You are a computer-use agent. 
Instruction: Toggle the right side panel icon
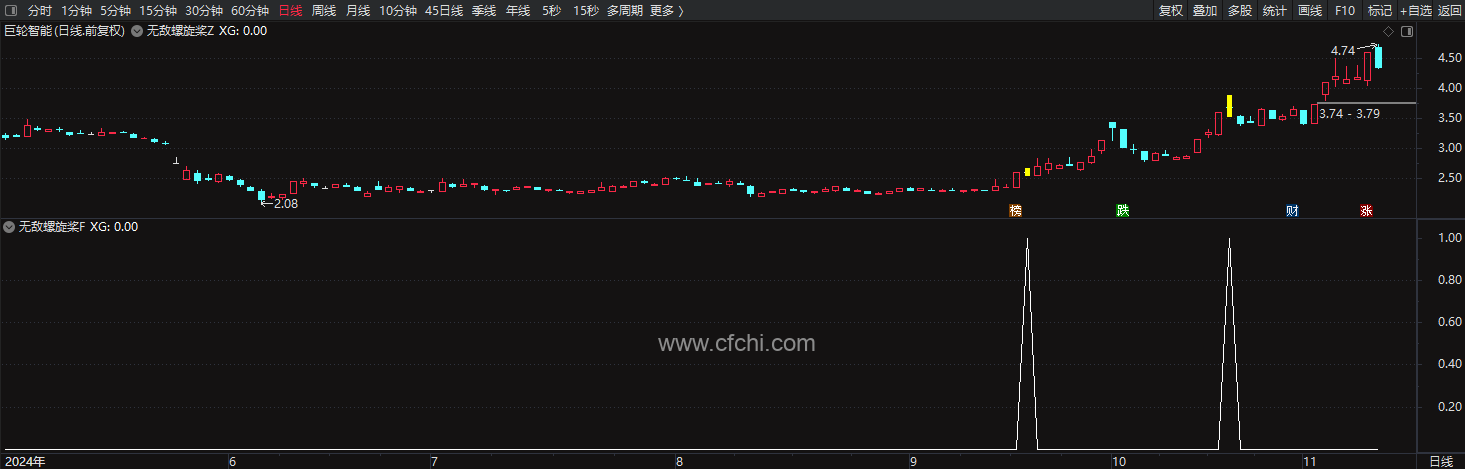(x=1407, y=31)
